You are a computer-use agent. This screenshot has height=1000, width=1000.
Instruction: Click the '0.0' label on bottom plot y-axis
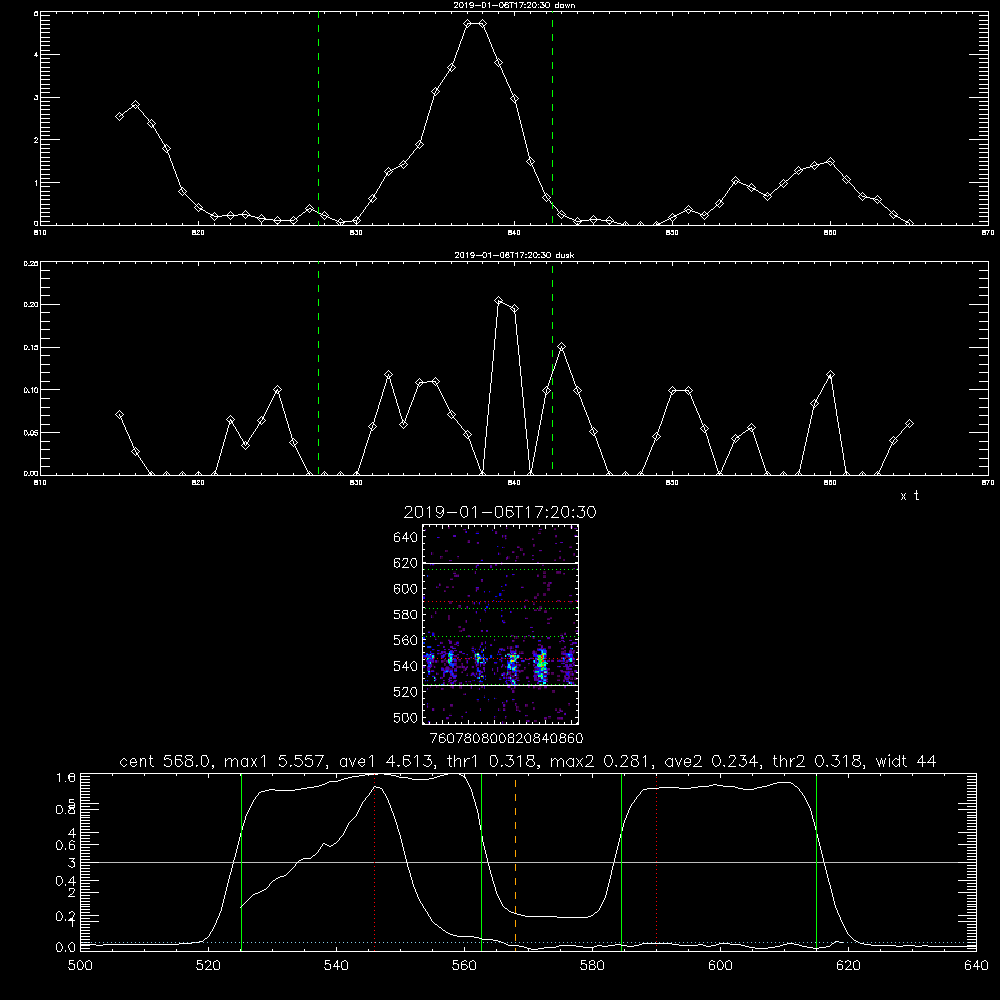(x=66, y=947)
